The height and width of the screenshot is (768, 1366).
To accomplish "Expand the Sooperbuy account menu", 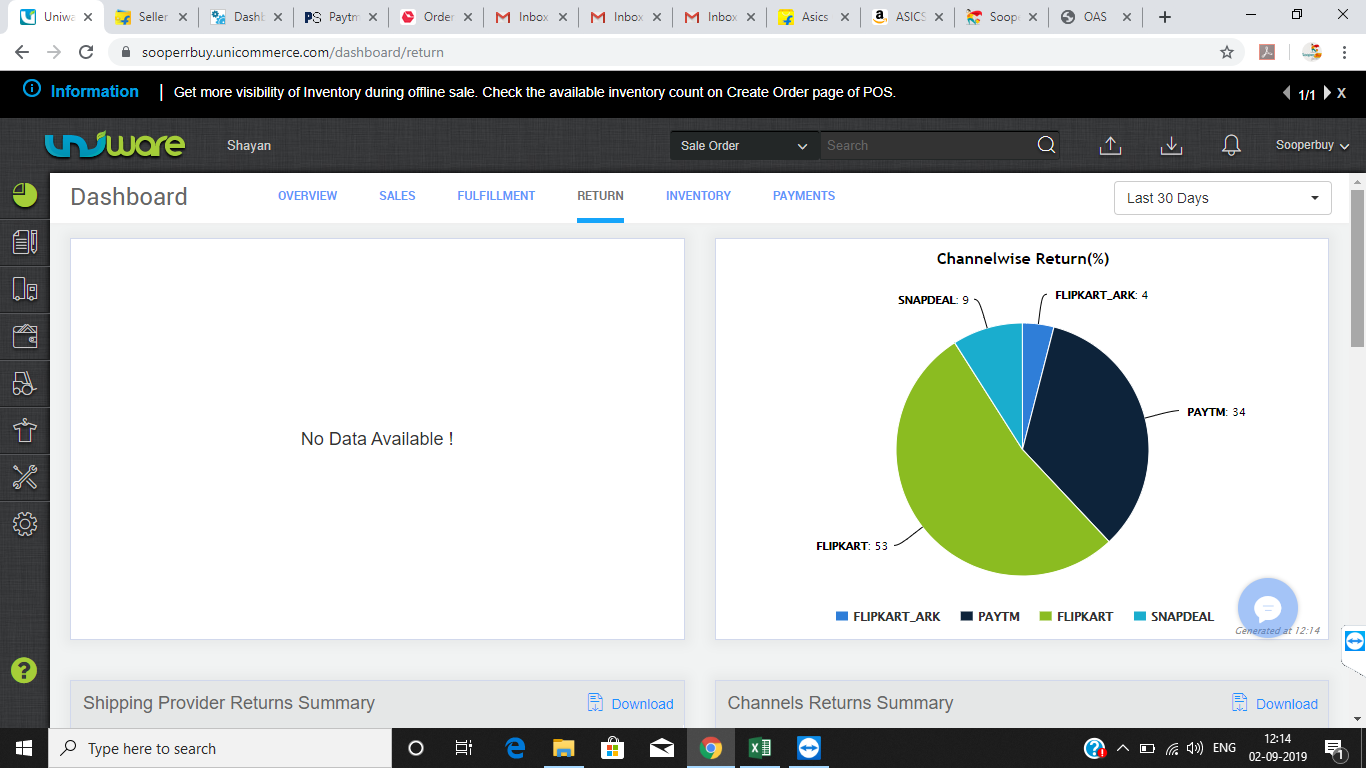I will tap(1312, 146).
